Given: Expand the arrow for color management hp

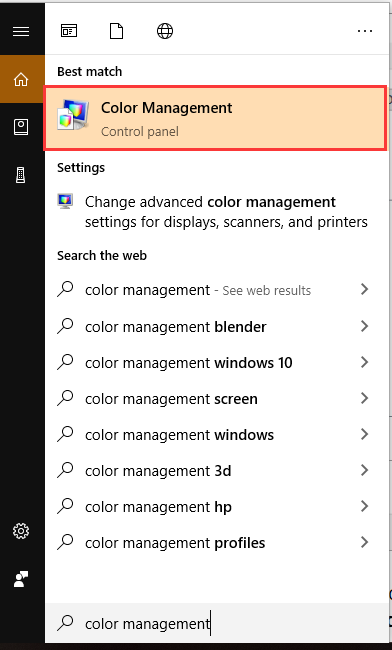Looking at the screenshot, I should (x=365, y=506).
